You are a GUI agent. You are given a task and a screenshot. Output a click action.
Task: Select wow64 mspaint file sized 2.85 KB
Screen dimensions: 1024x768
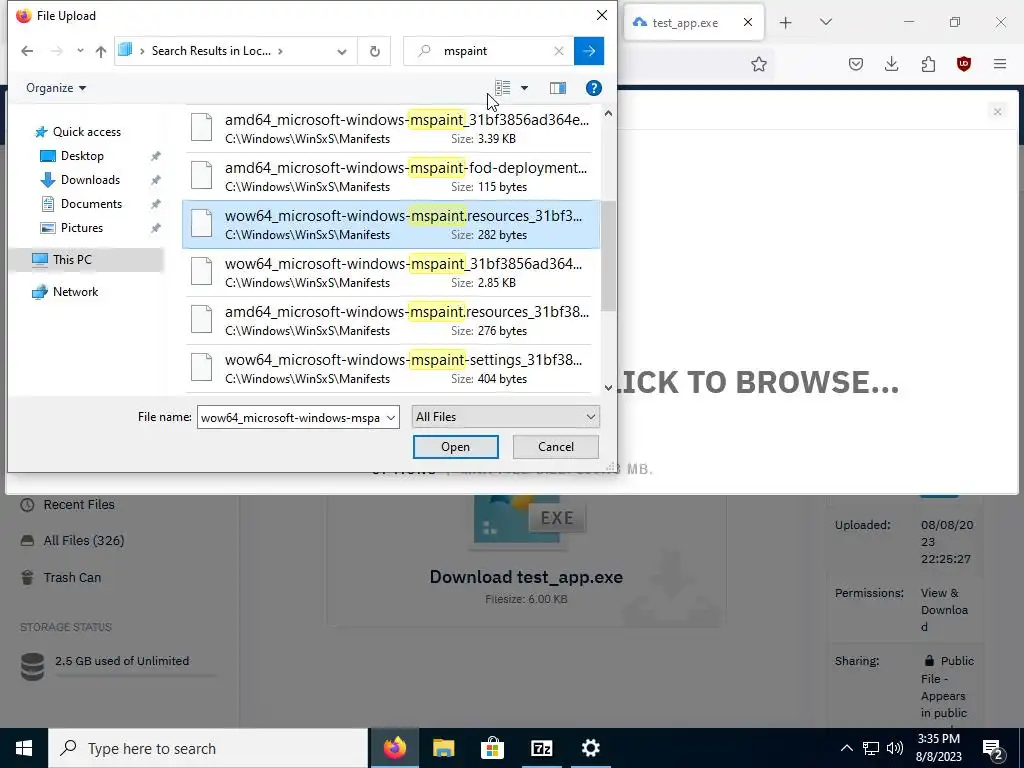point(391,272)
